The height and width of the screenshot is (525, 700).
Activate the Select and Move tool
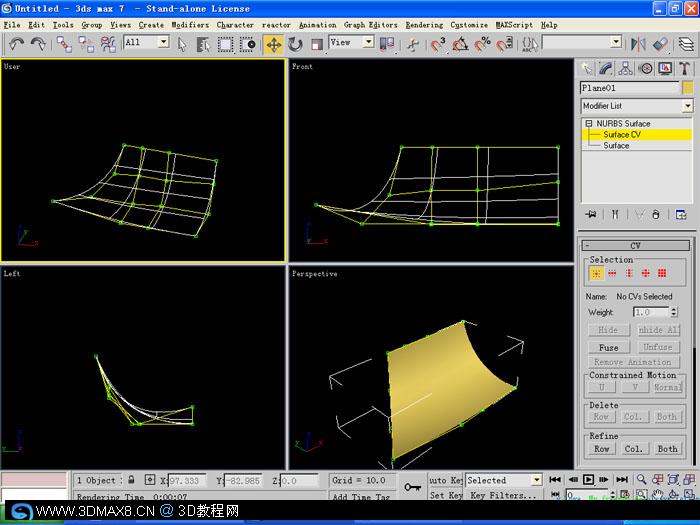pyautogui.click(x=274, y=44)
